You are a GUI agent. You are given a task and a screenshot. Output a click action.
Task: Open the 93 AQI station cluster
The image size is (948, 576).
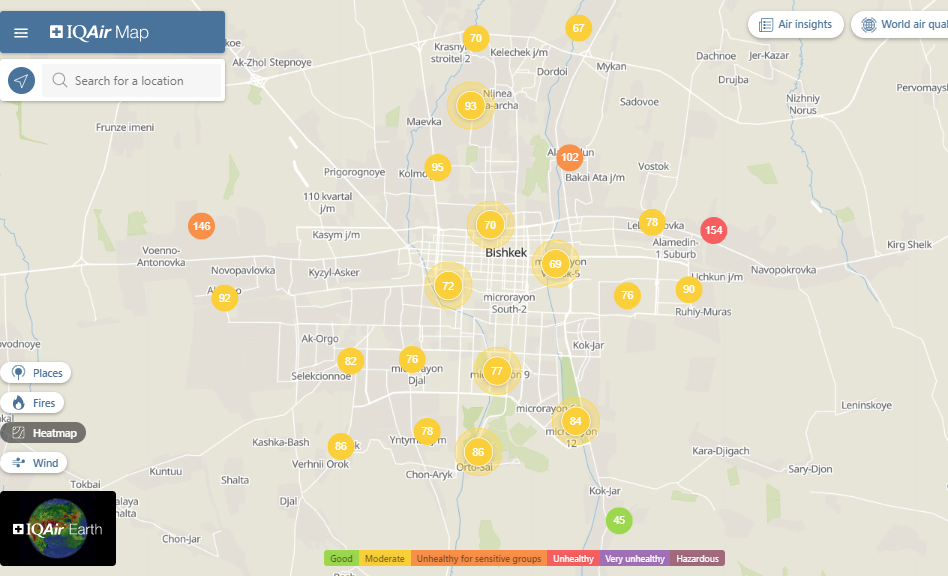(470, 106)
